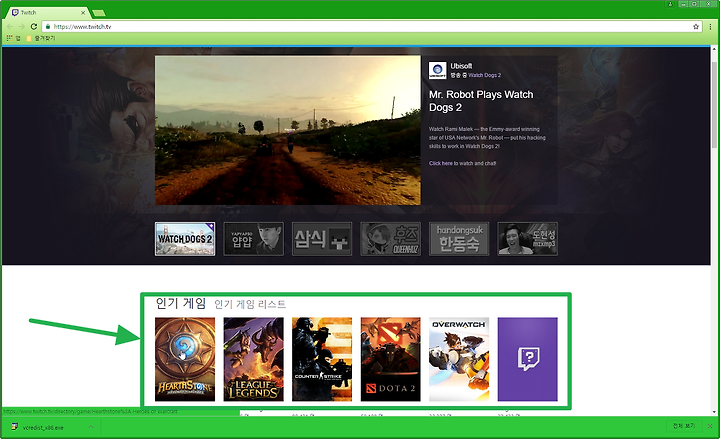The width and height of the screenshot is (720, 439).
Task: Open the League of Legends game cover
Action: 253,359
